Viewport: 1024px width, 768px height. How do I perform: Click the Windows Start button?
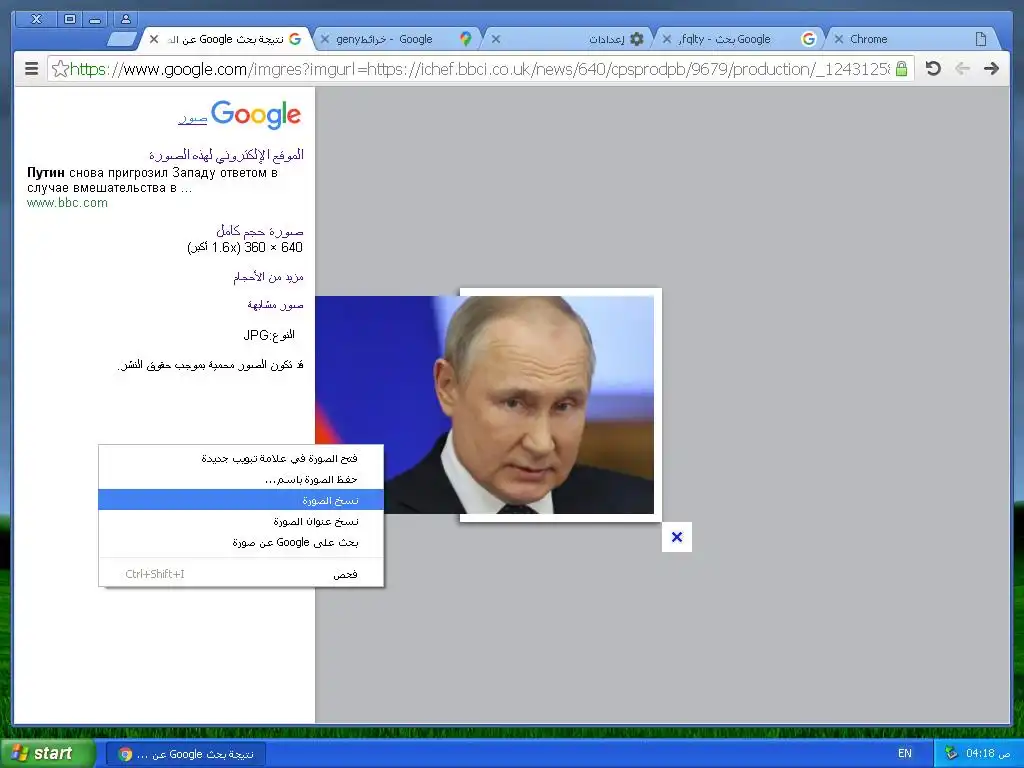(47, 753)
